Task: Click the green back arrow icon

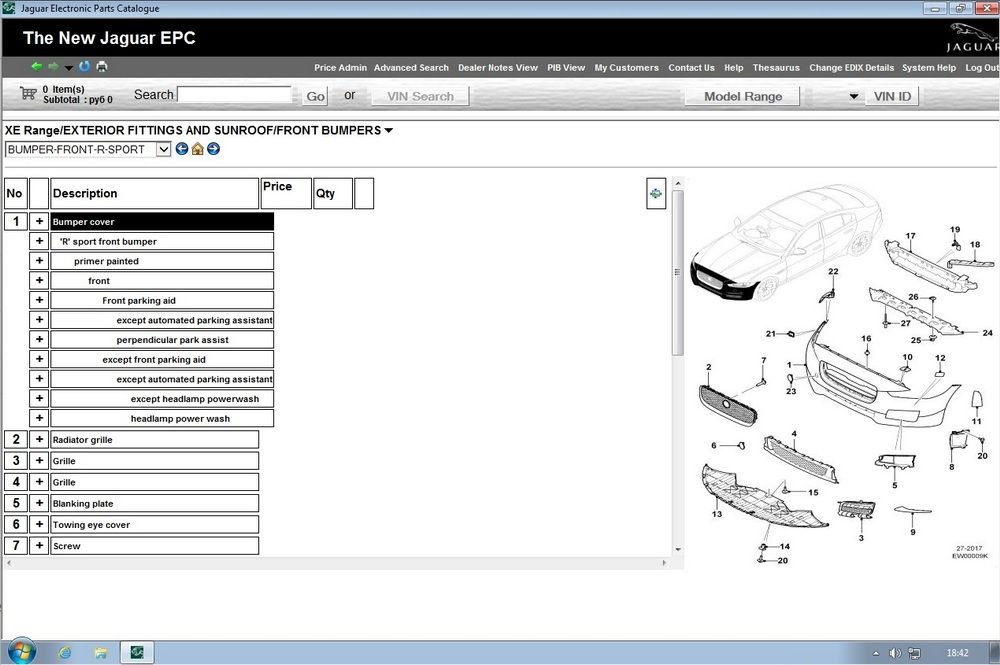Action: point(36,66)
